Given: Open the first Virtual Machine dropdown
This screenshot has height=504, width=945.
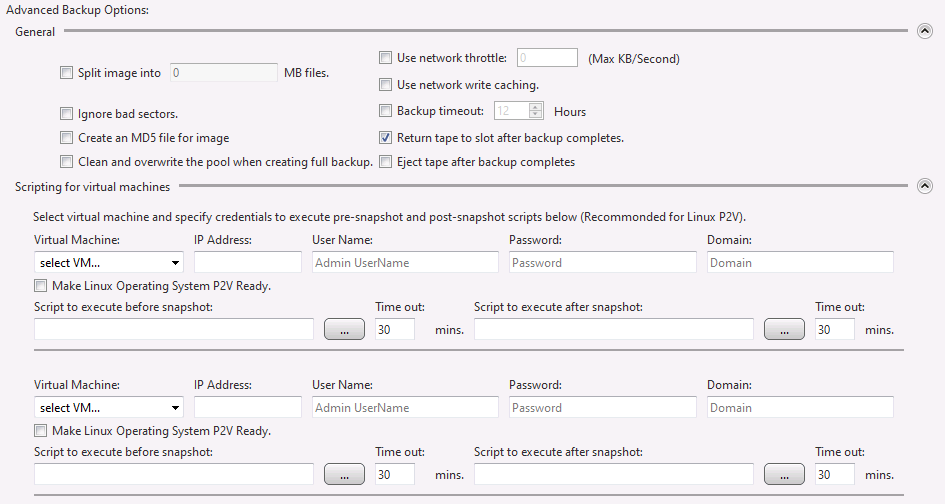Looking at the screenshot, I should pos(109,263).
